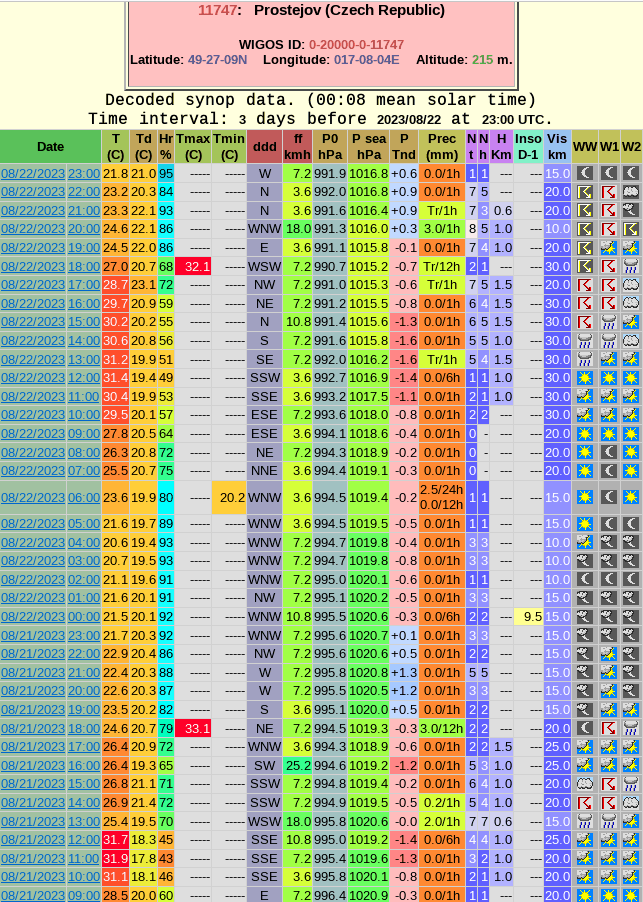Click the W1 partly cloudy icon at 08/22/2023 19:00
Screen dimensions: 643x902
coord(609,248)
